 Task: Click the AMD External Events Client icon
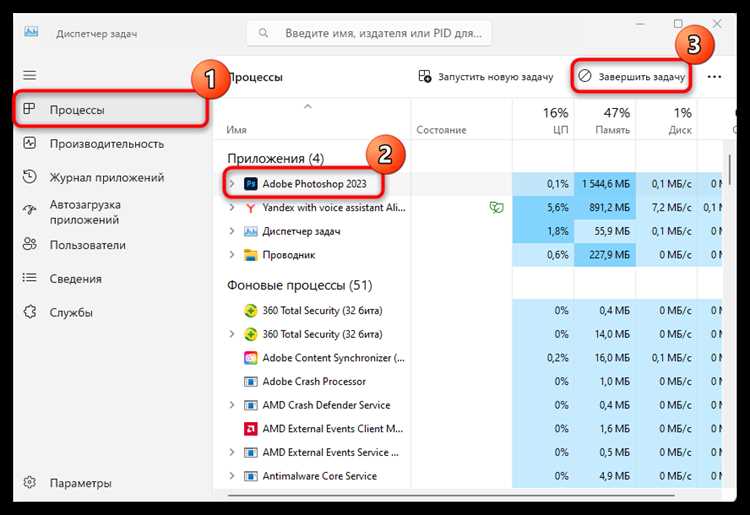(x=251, y=429)
